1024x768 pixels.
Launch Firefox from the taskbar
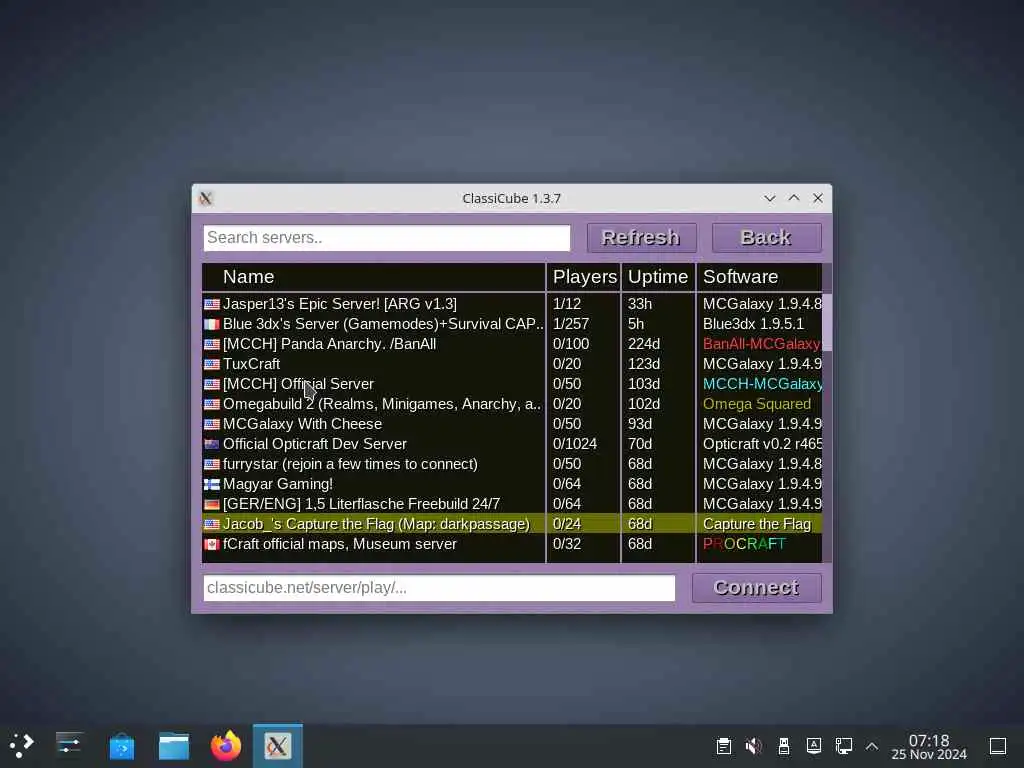(x=226, y=746)
